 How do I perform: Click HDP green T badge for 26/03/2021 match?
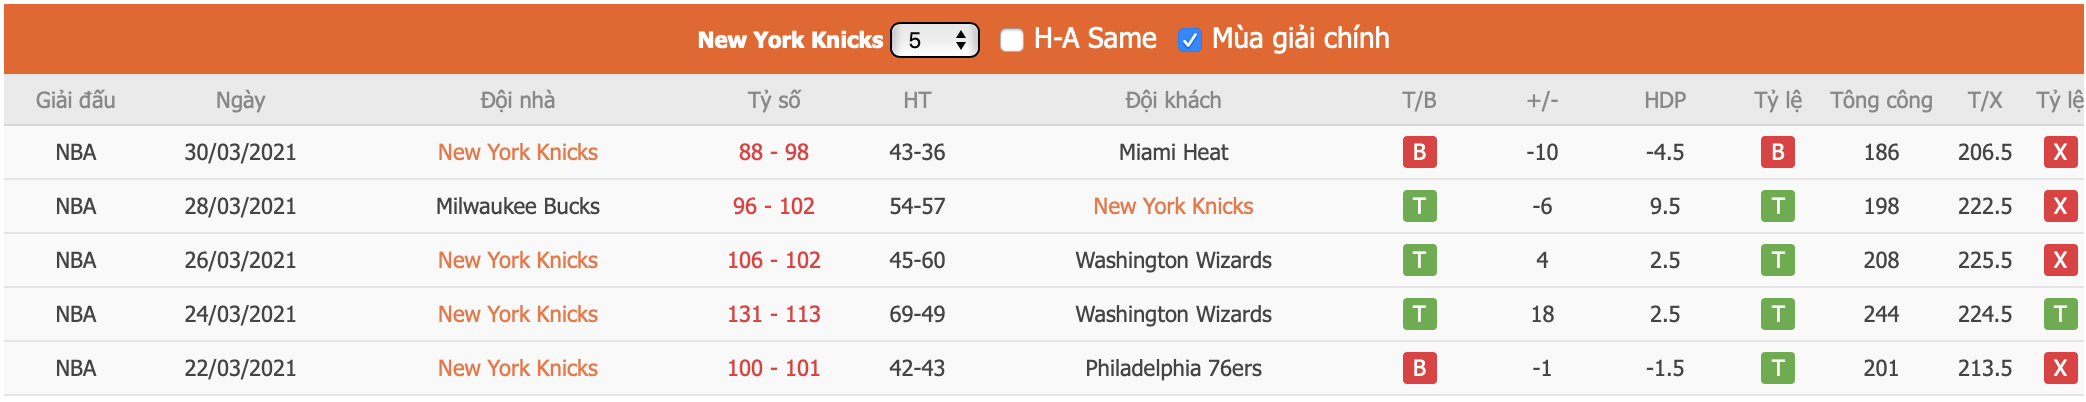click(1777, 260)
